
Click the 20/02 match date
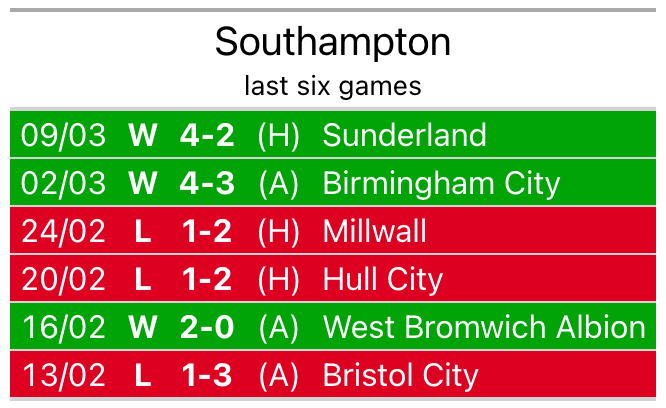coord(63,279)
